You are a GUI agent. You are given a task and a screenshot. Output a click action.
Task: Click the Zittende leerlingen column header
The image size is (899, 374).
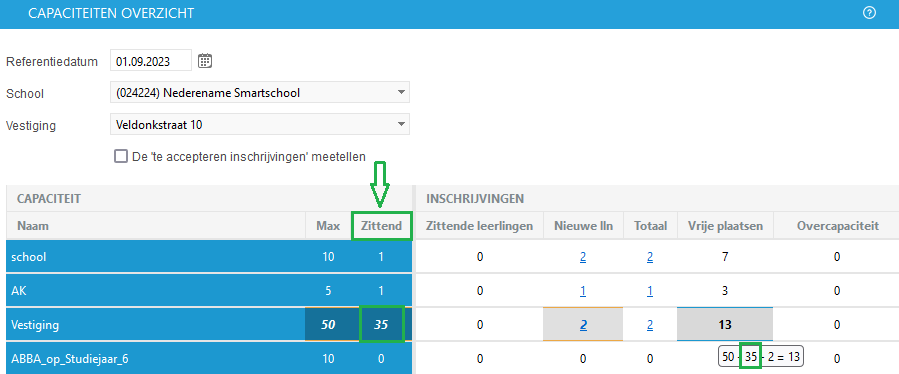click(x=480, y=226)
